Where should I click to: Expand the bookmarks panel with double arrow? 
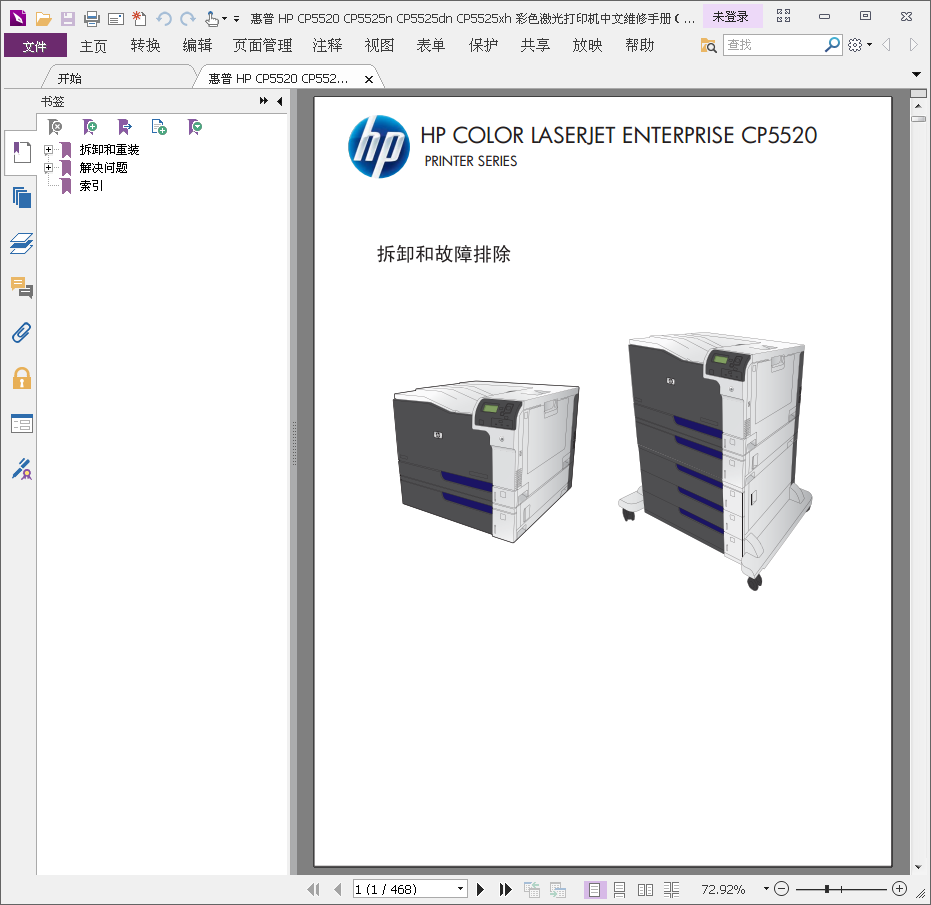264,101
